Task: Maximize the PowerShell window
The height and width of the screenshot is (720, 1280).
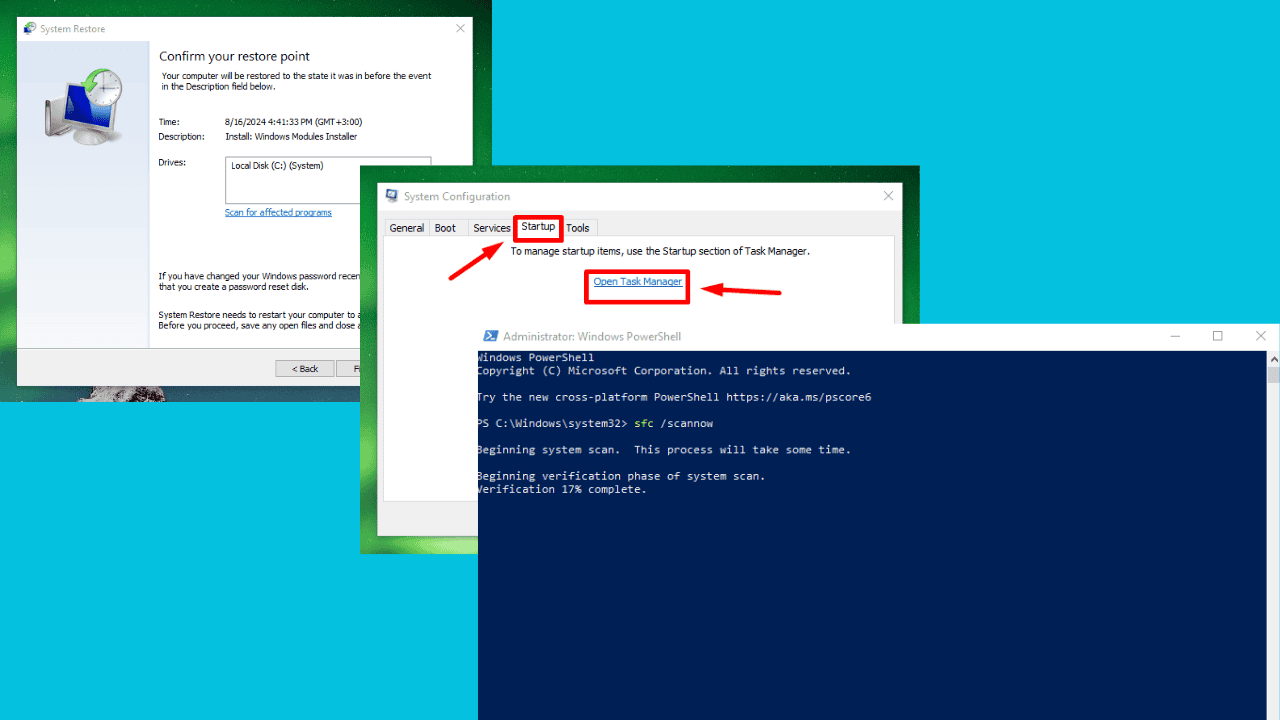Action: [1218, 336]
